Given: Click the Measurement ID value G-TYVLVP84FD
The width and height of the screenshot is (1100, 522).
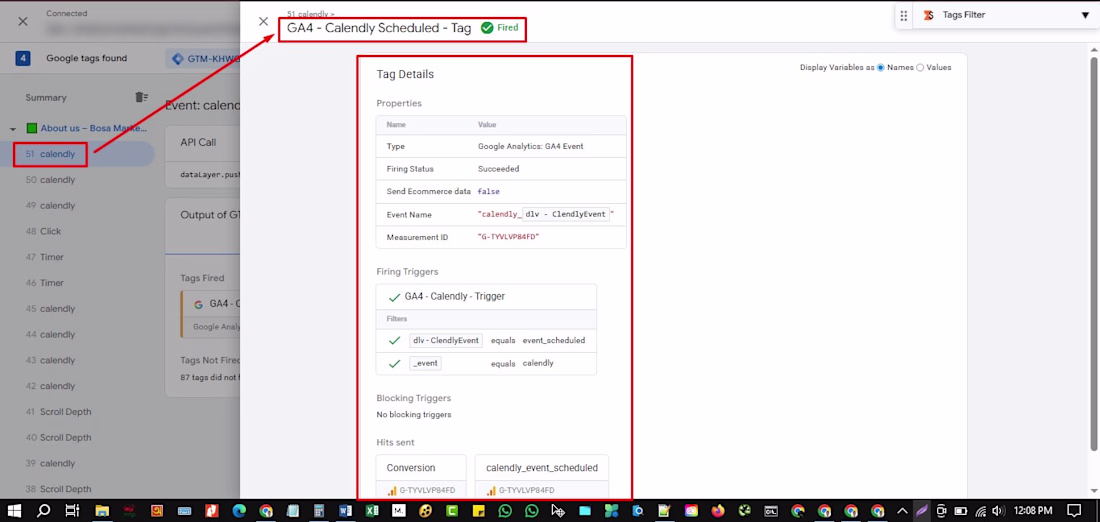Looking at the screenshot, I should click(x=509, y=237).
